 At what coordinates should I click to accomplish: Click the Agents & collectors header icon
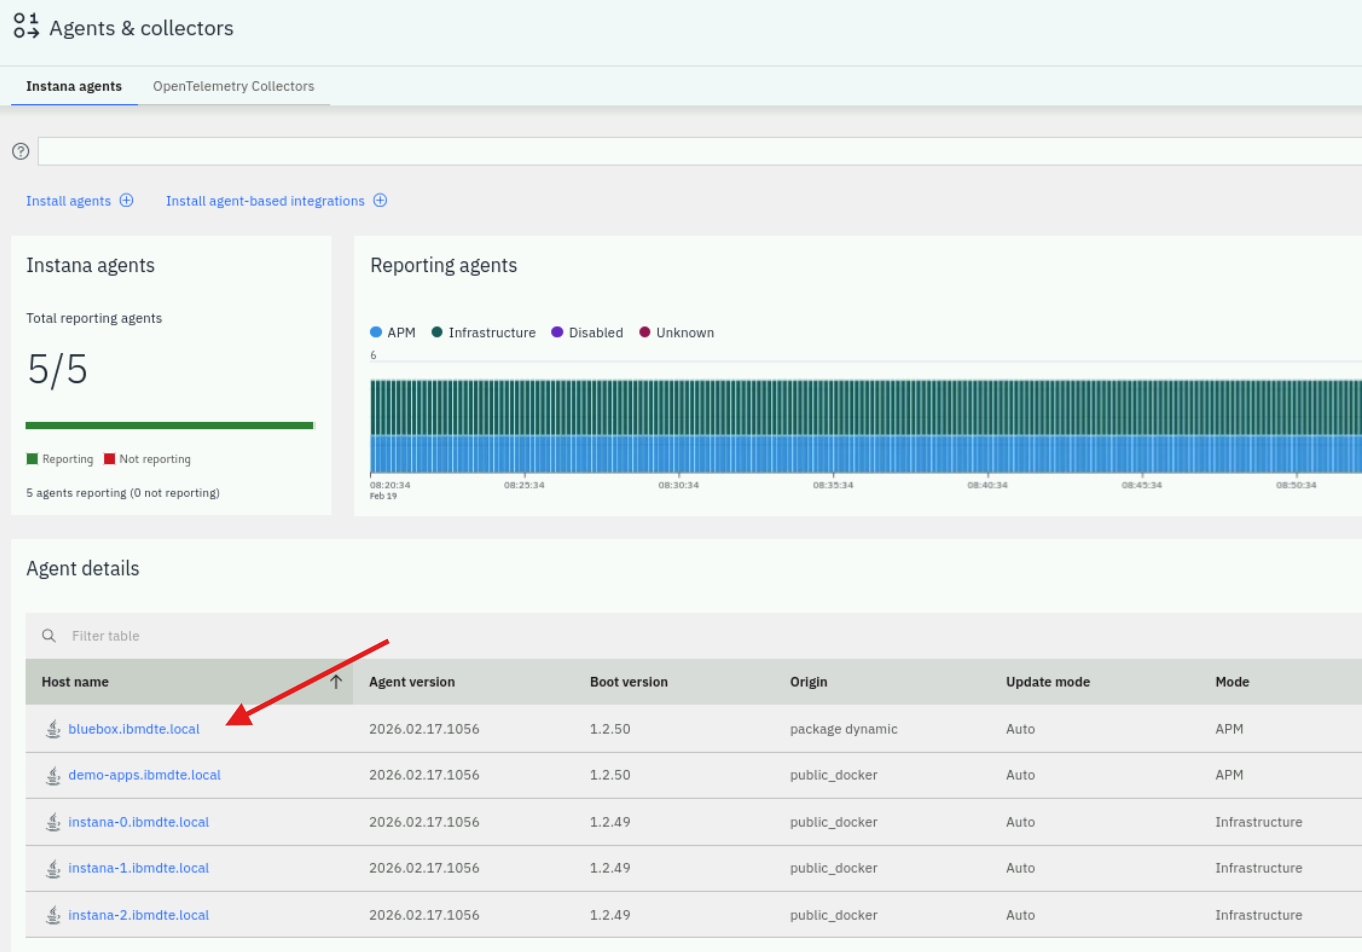26,27
